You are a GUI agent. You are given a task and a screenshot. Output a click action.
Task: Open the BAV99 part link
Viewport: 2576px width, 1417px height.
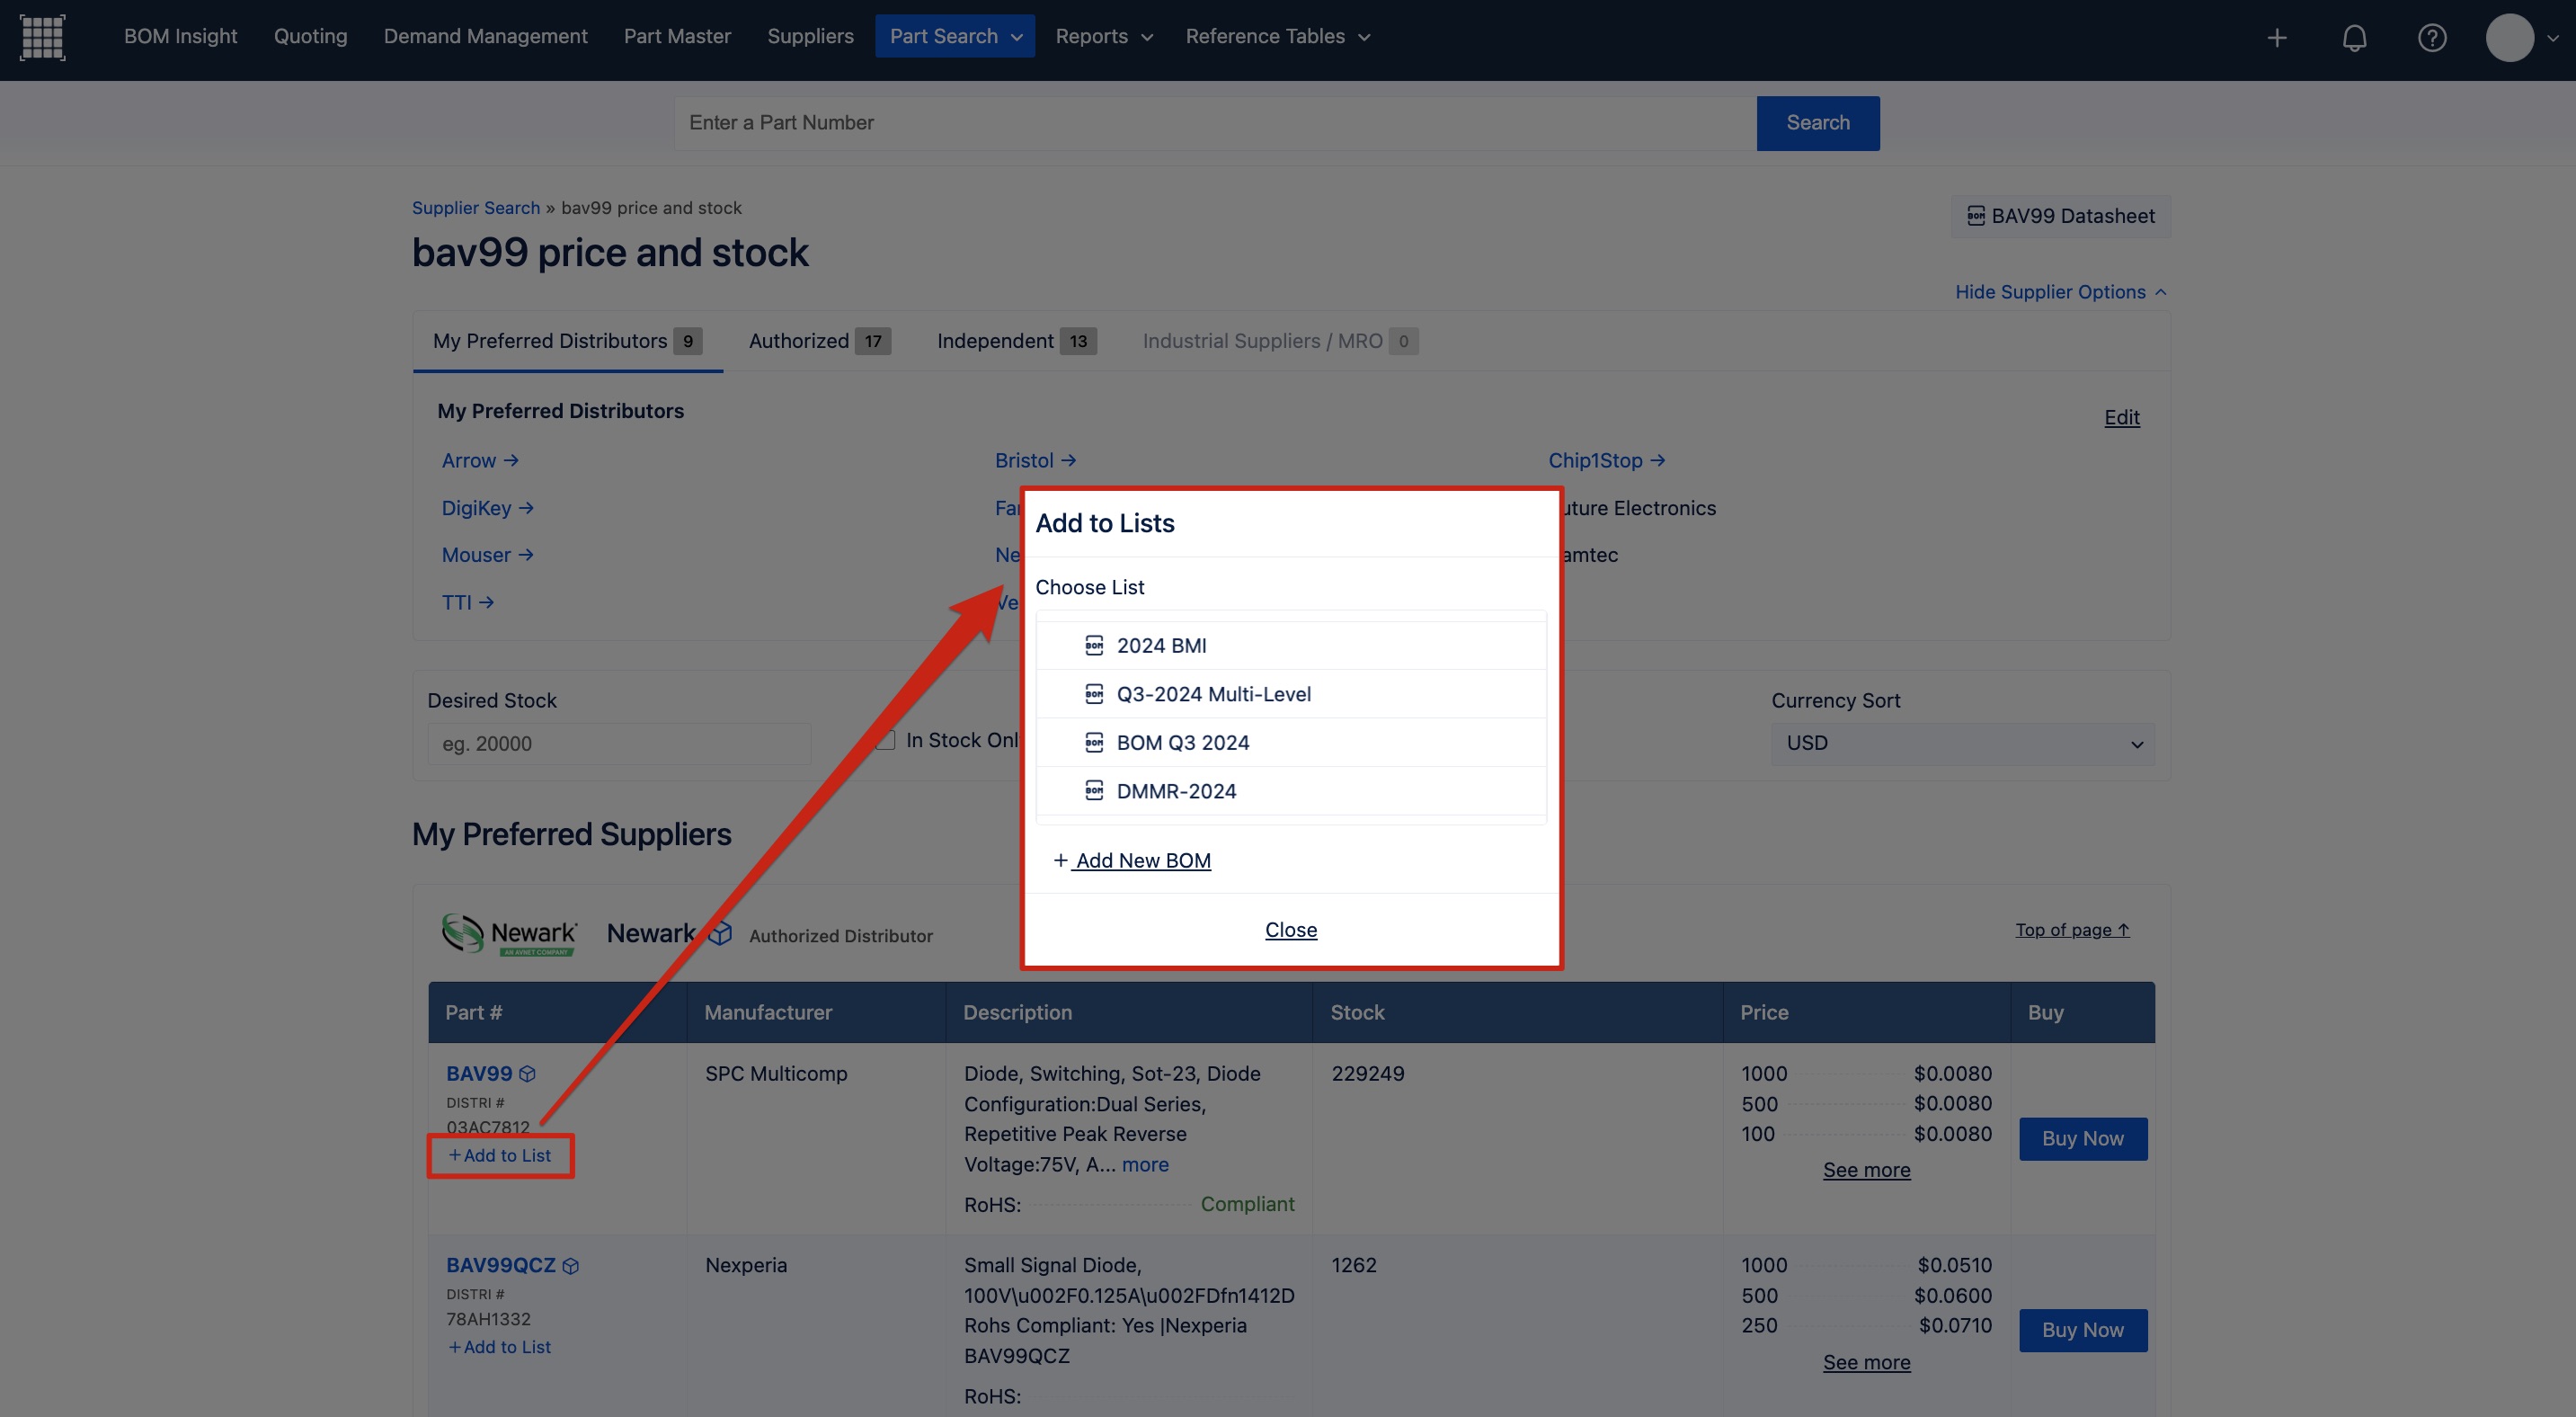(x=479, y=1073)
